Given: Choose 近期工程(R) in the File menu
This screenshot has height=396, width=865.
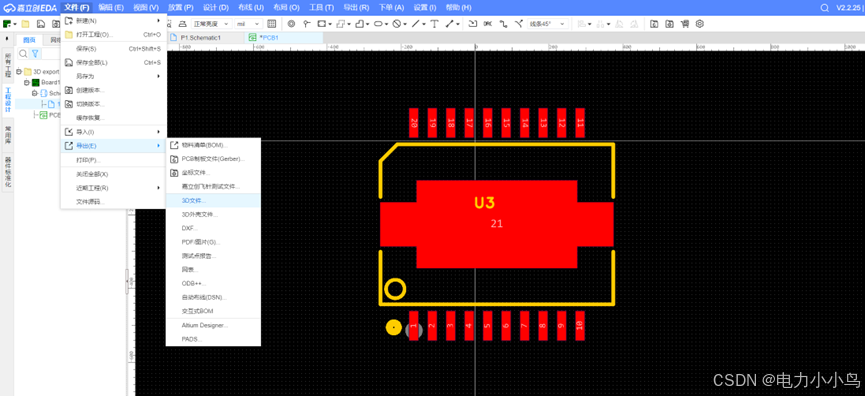Looking at the screenshot, I should pos(113,188).
